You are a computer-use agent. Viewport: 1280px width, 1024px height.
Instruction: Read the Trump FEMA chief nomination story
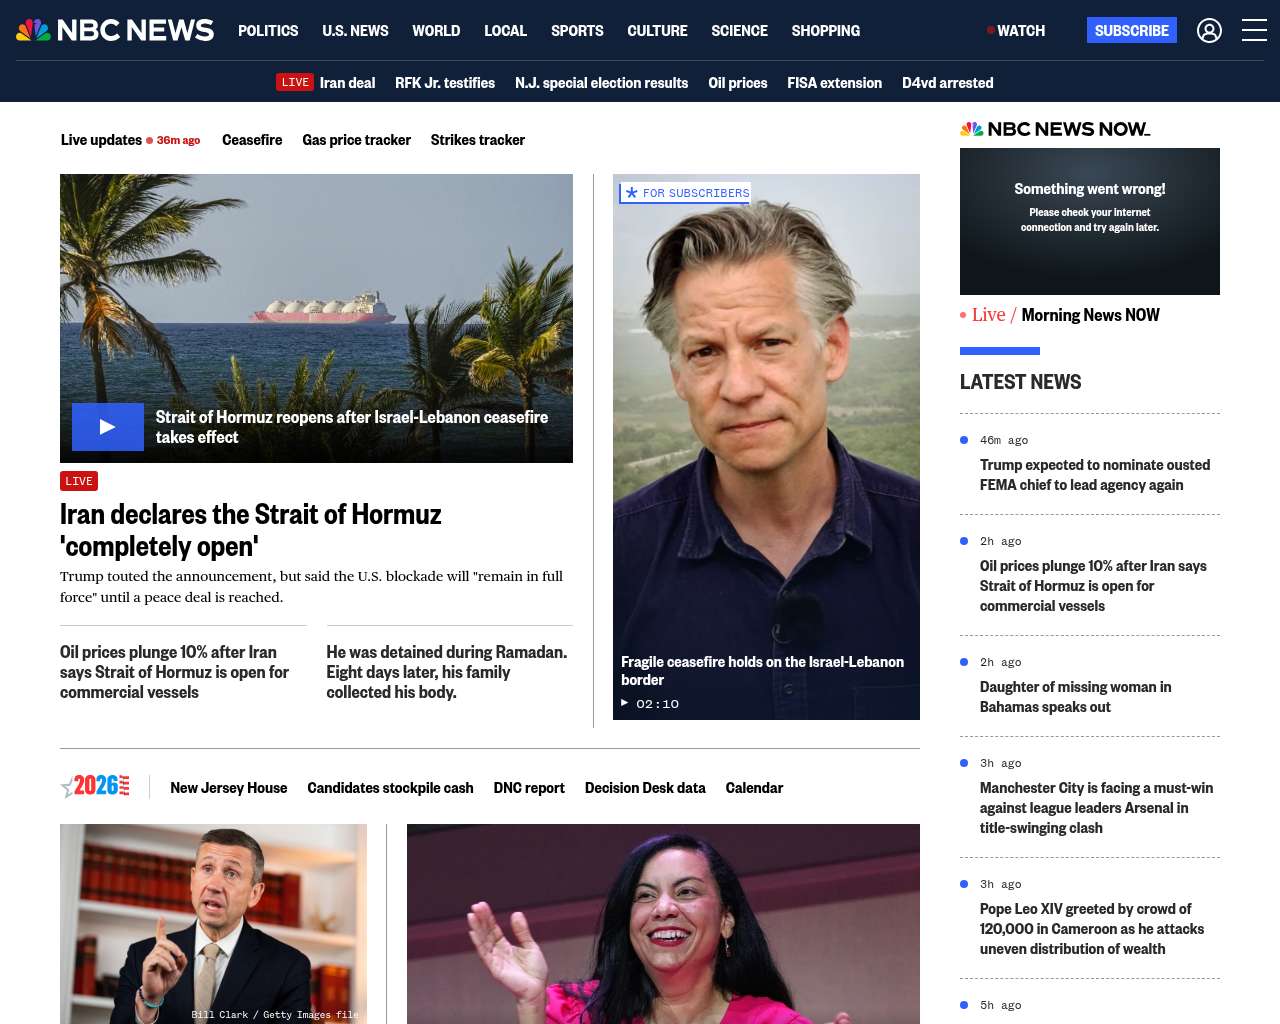[1094, 475]
